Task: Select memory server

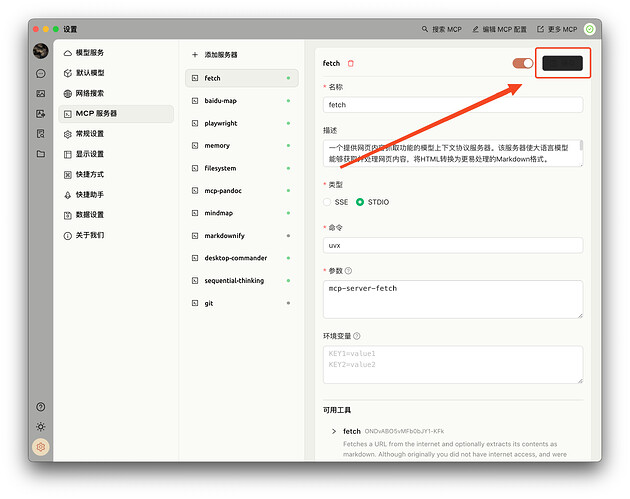Action: coord(241,145)
